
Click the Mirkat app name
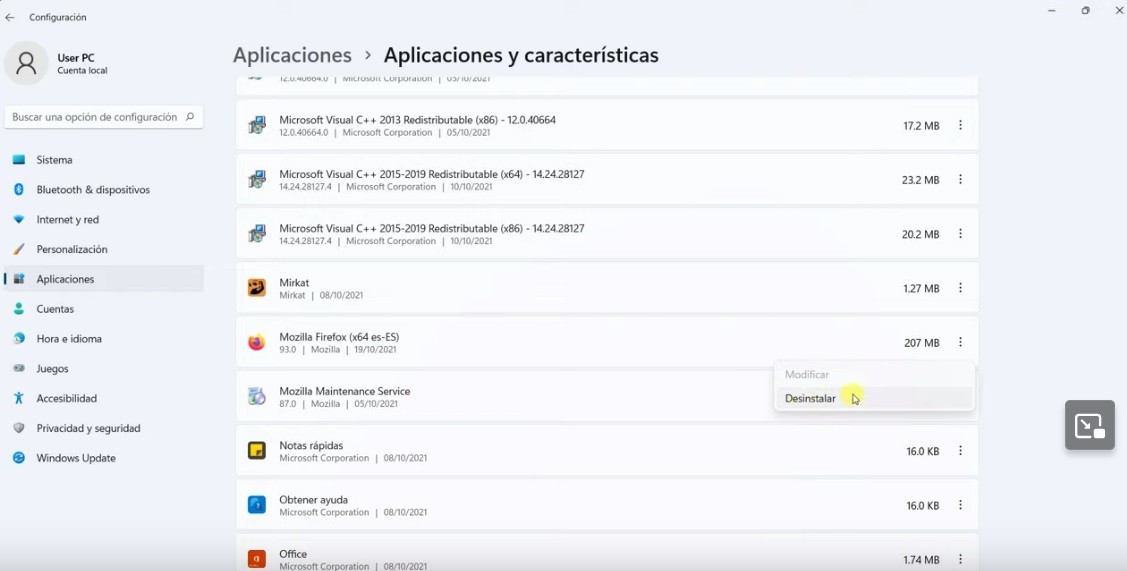[294, 283]
